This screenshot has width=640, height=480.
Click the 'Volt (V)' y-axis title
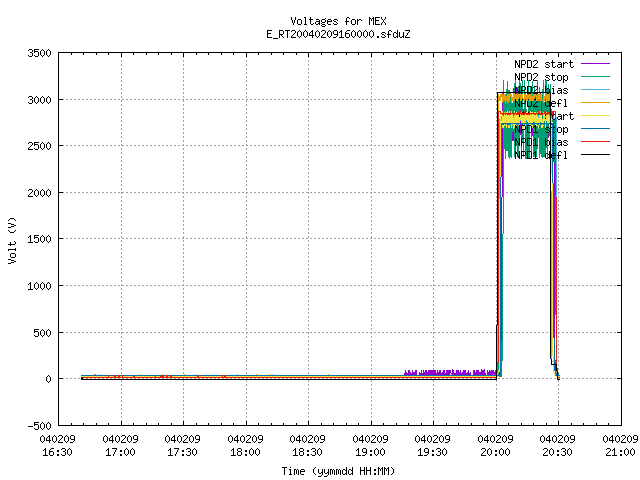pos(12,240)
